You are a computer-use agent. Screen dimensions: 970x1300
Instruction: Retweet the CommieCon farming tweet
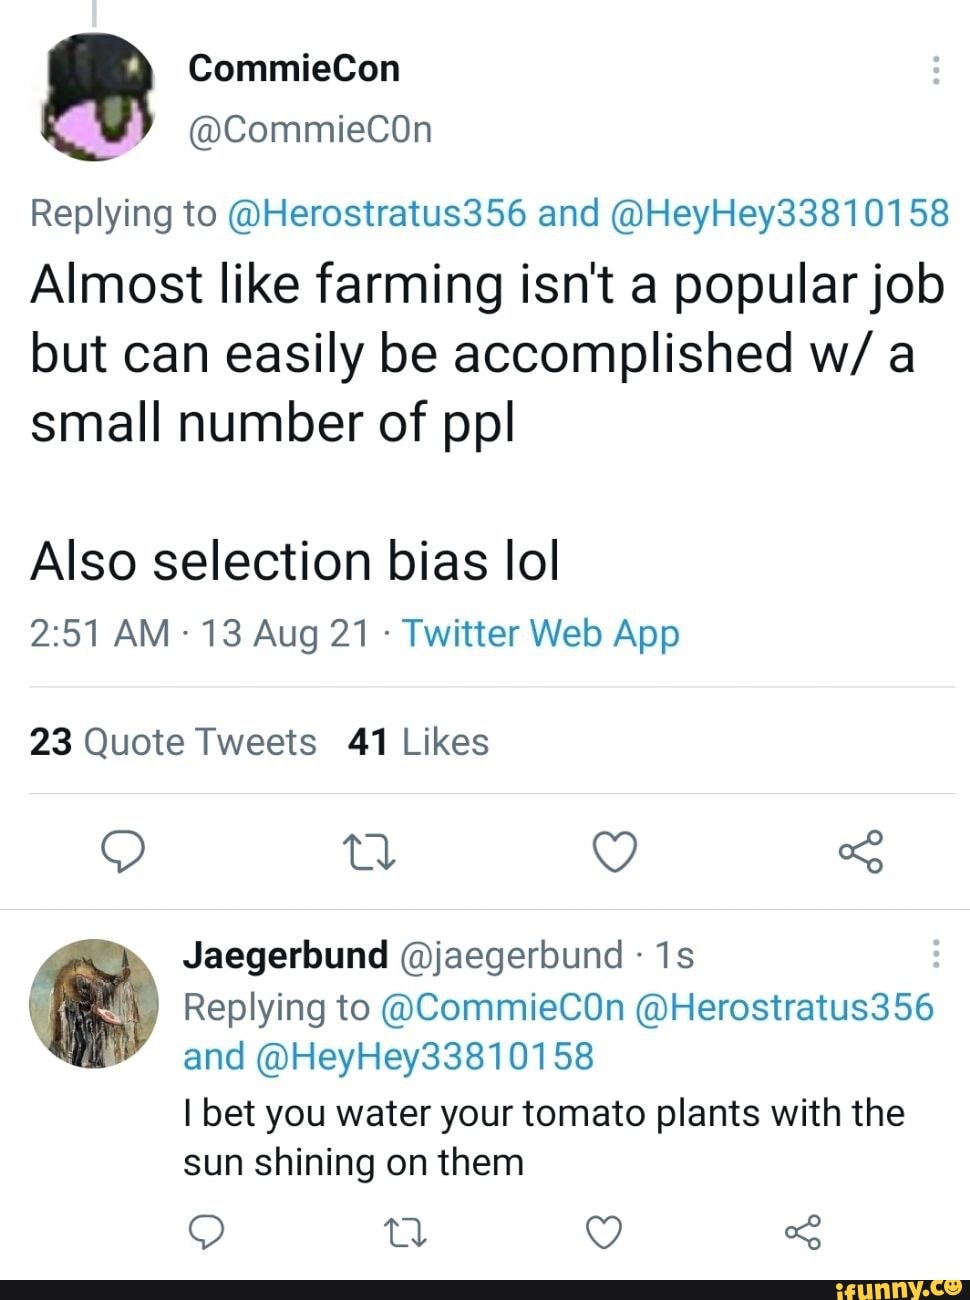pos(369,853)
